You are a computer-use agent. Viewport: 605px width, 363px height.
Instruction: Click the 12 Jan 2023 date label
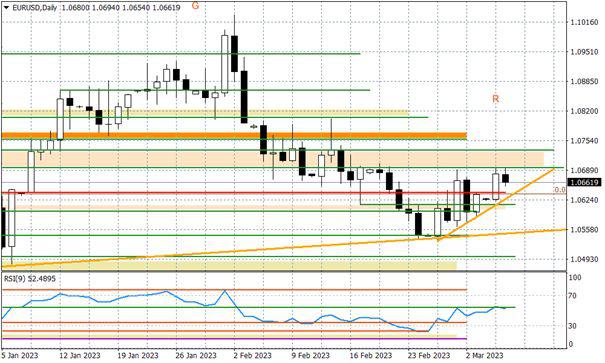coord(79,355)
